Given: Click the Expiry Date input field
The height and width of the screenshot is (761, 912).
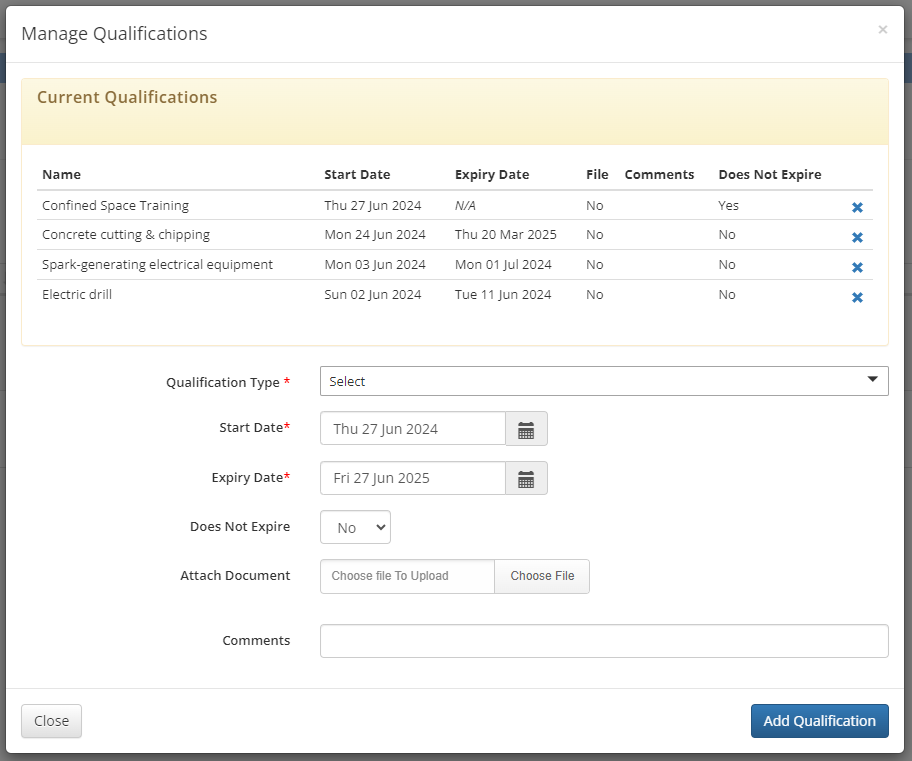Looking at the screenshot, I should tap(413, 478).
